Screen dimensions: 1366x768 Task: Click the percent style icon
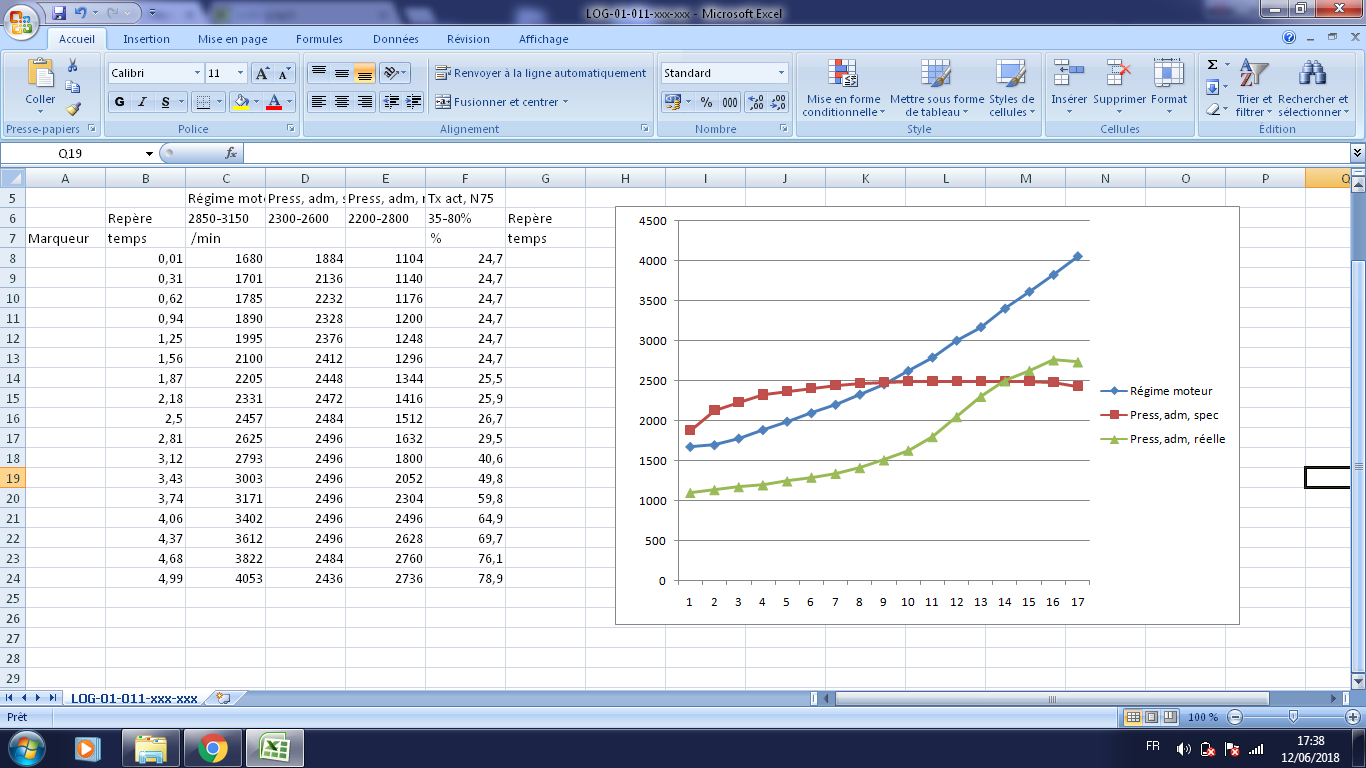coord(706,102)
